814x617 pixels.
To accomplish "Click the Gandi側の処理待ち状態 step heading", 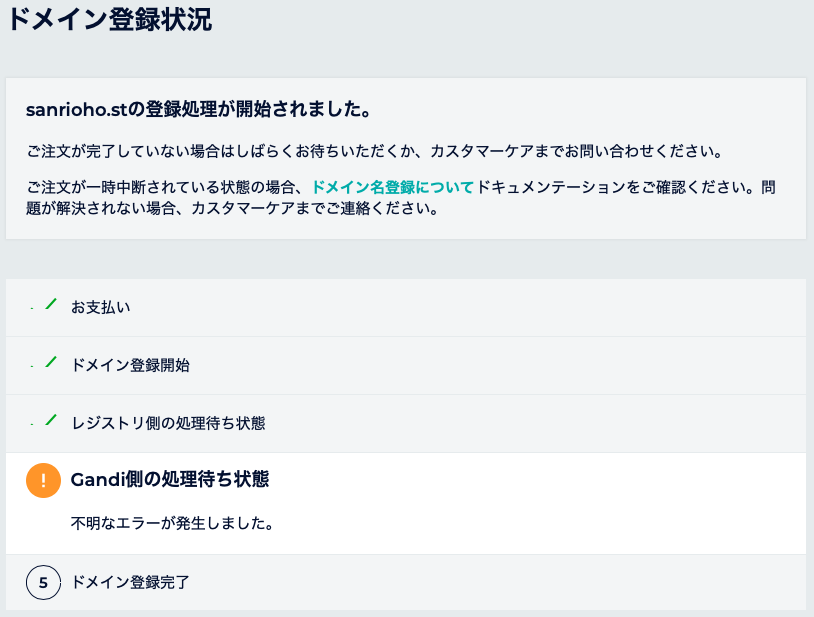I will click(170, 480).
